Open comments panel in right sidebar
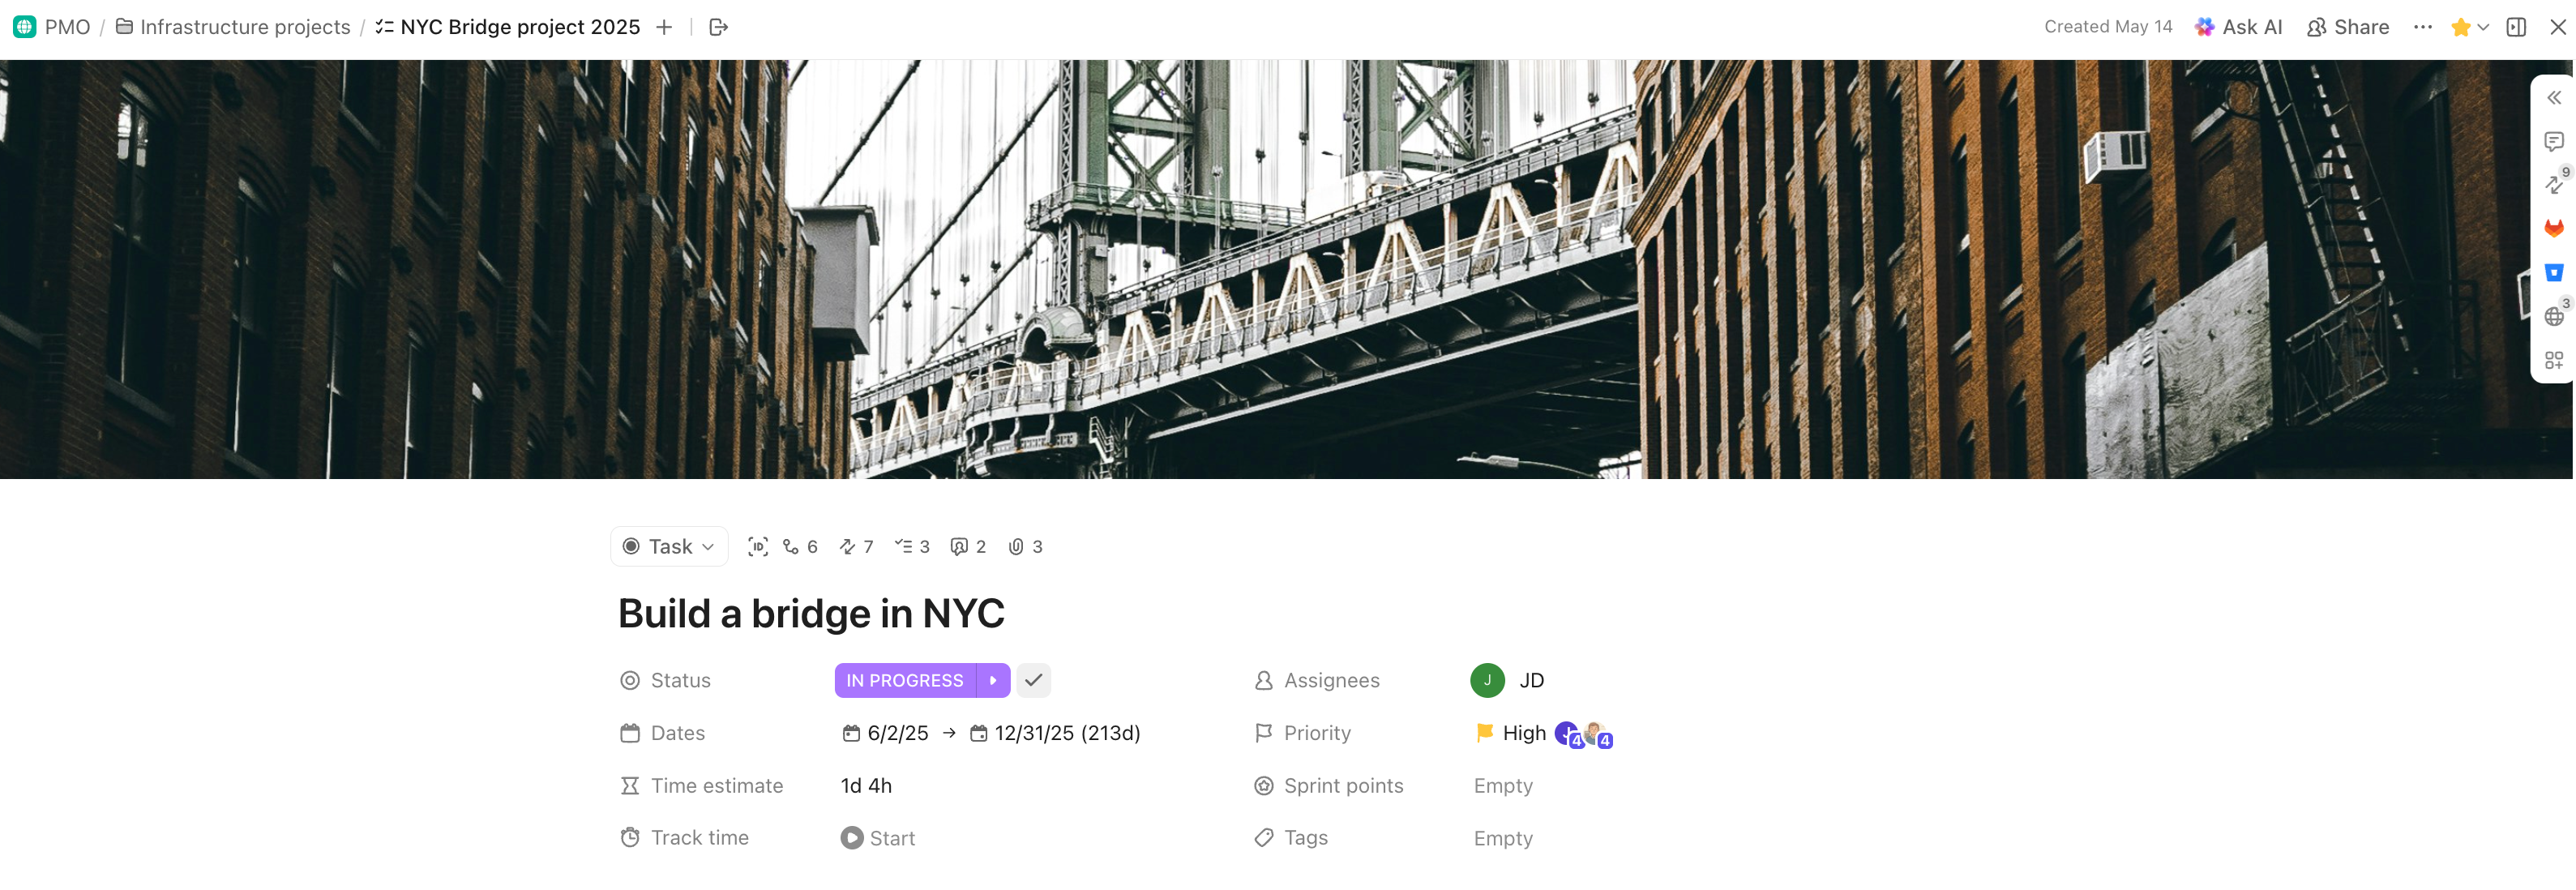2576x890 pixels. tap(2553, 141)
